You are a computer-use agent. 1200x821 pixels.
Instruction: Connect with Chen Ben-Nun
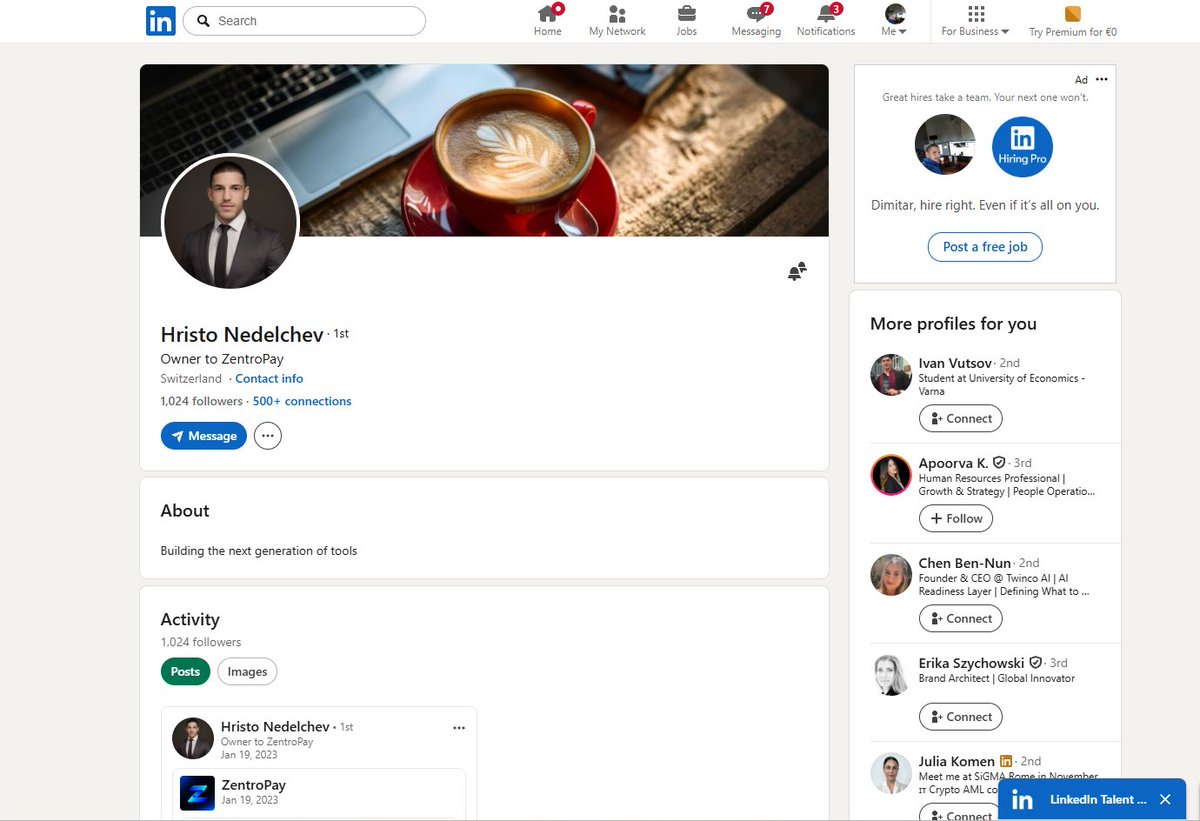tap(961, 619)
